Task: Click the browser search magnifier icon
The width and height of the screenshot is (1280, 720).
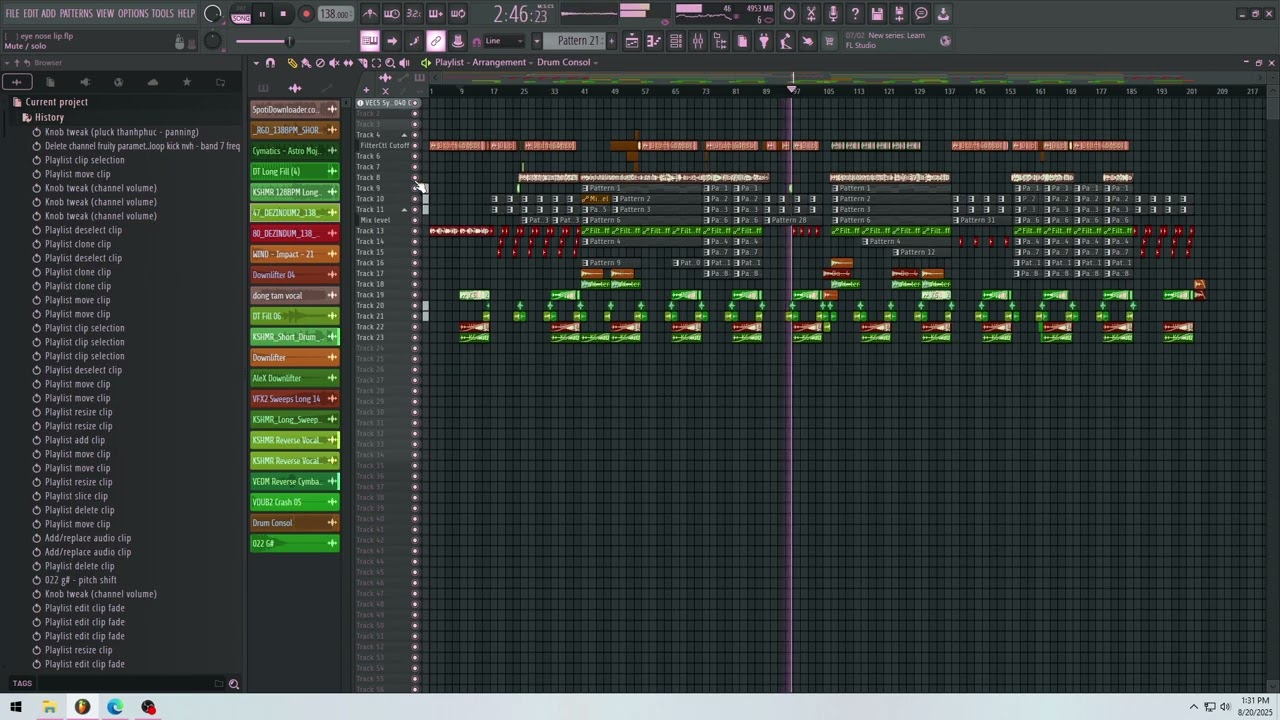Action: pyautogui.click(x=234, y=684)
